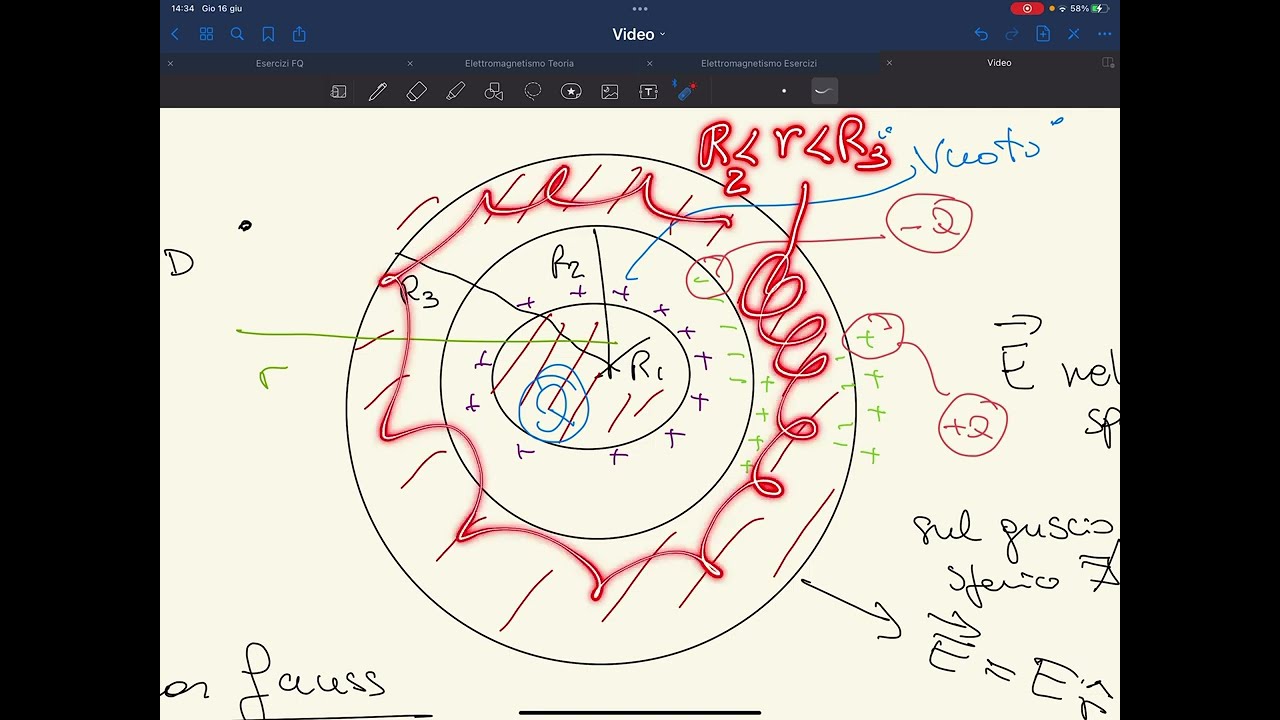Choose the trail laser pointer style
This screenshot has height=720, width=1280.
click(x=824, y=91)
